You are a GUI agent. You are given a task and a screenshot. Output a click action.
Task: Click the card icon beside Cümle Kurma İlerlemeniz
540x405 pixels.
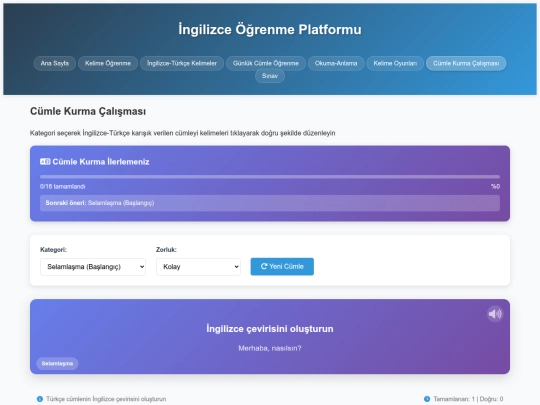tap(45, 162)
